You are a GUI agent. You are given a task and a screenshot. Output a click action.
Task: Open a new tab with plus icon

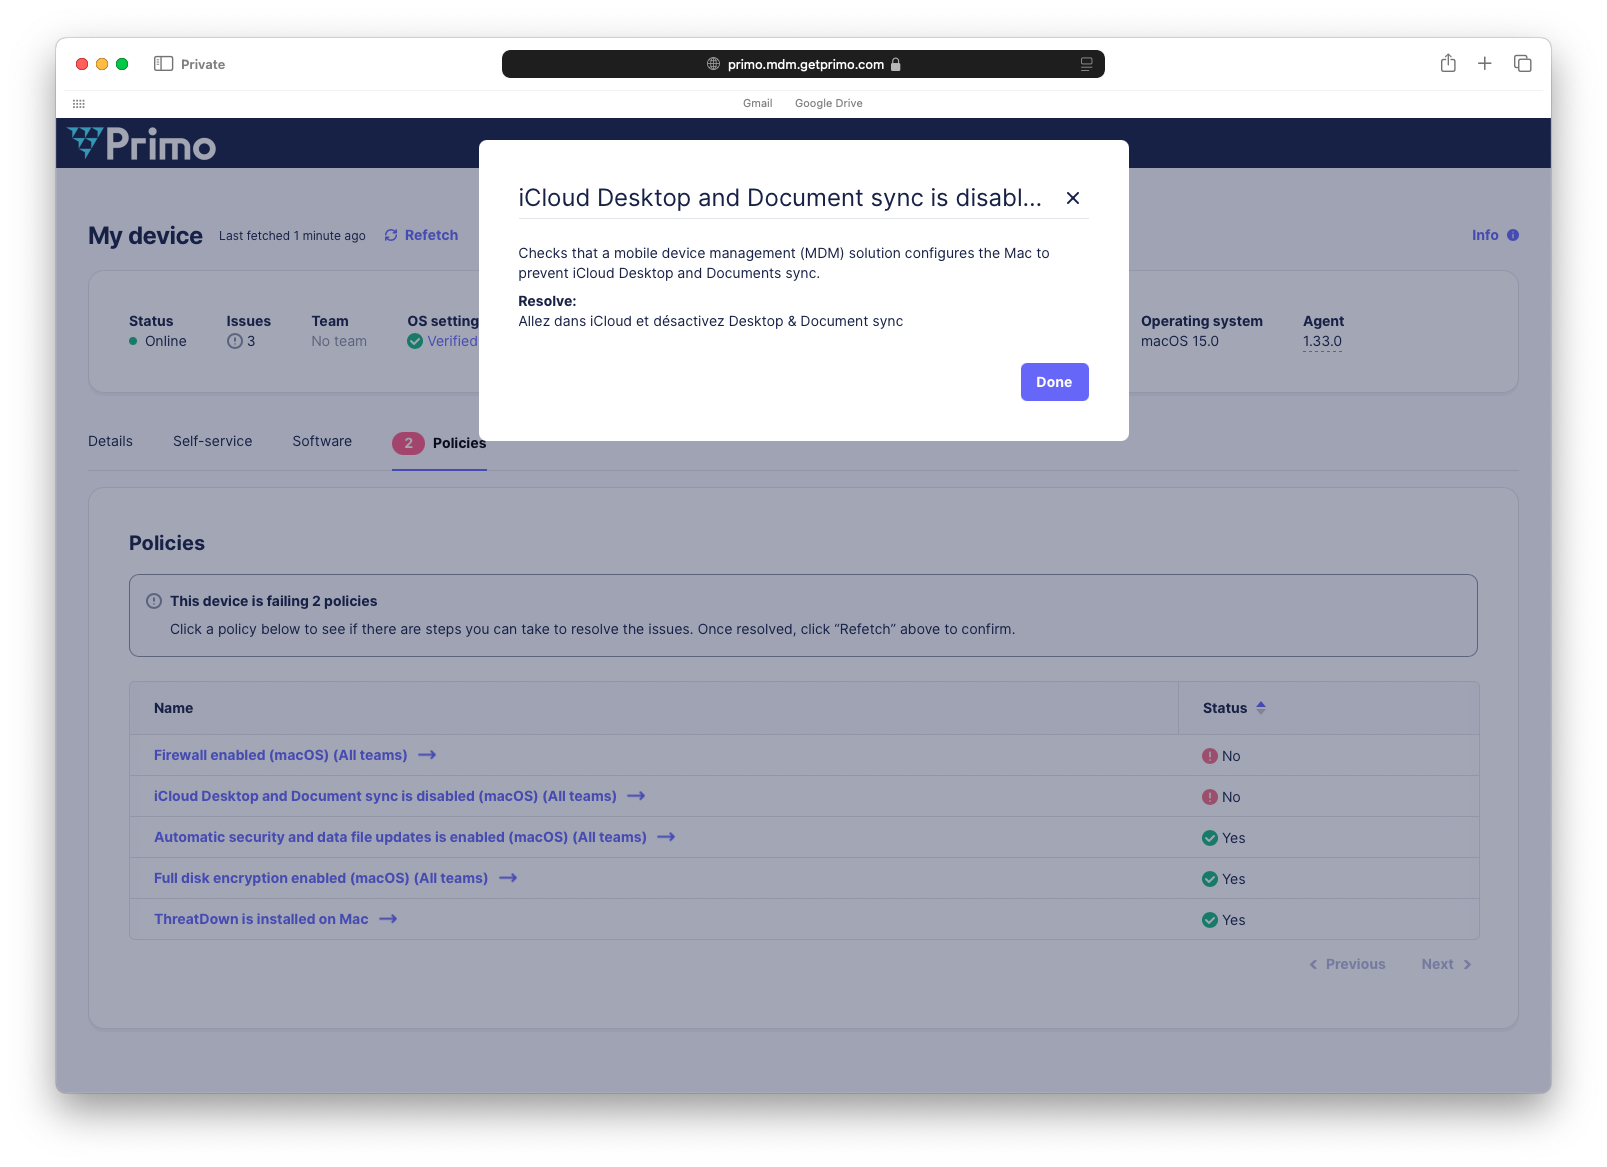coord(1485,63)
